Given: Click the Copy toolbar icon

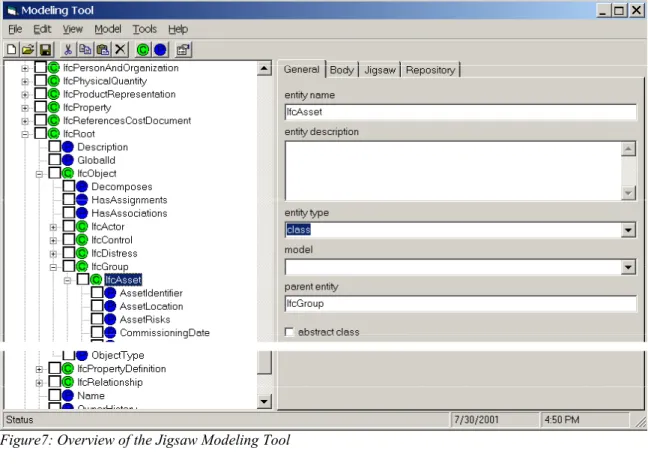Looking at the screenshot, I should click(x=85, y=50).
